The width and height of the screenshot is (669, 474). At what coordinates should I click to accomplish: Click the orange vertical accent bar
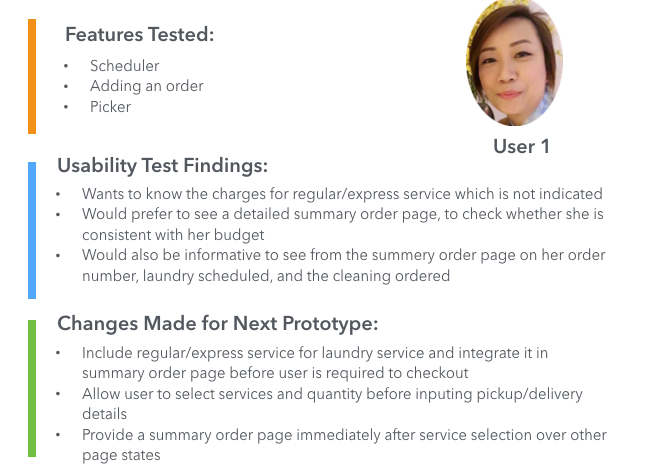[32, 76]
